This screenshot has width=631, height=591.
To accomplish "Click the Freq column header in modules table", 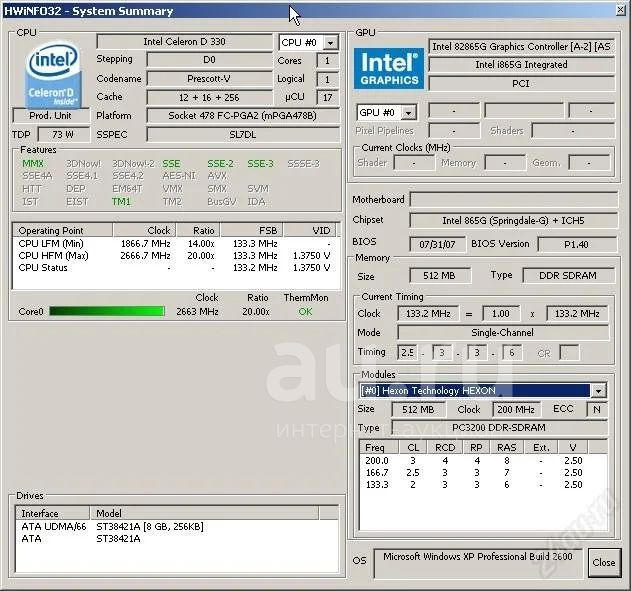I will [x=378, y=447].
